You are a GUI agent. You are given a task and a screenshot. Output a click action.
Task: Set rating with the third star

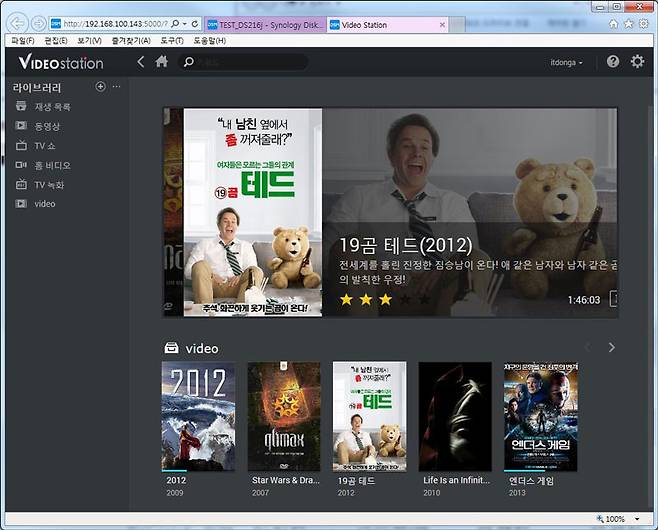tap(385, 299)
